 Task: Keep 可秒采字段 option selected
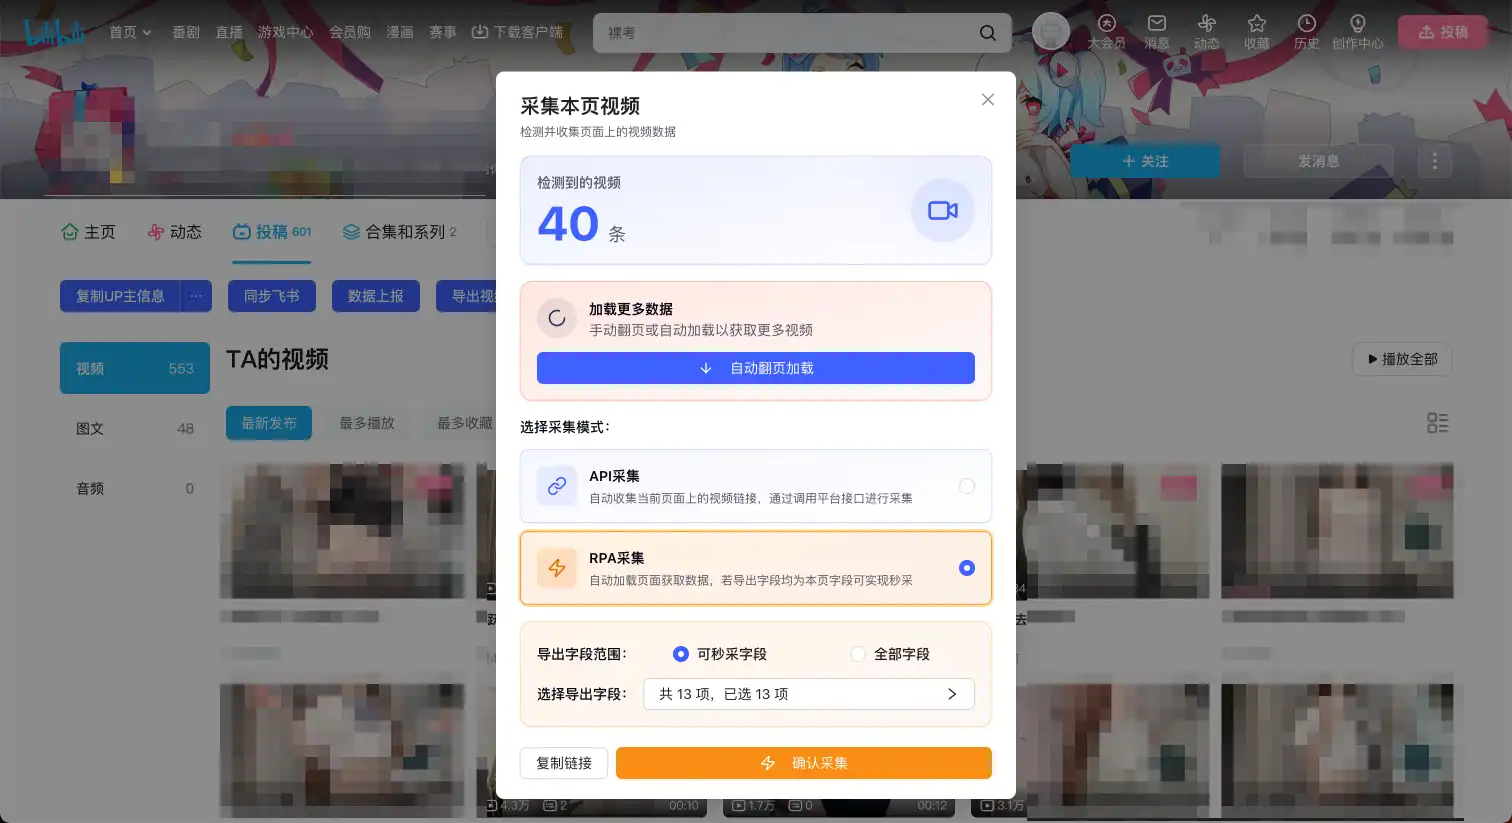(x=681, y=653)
